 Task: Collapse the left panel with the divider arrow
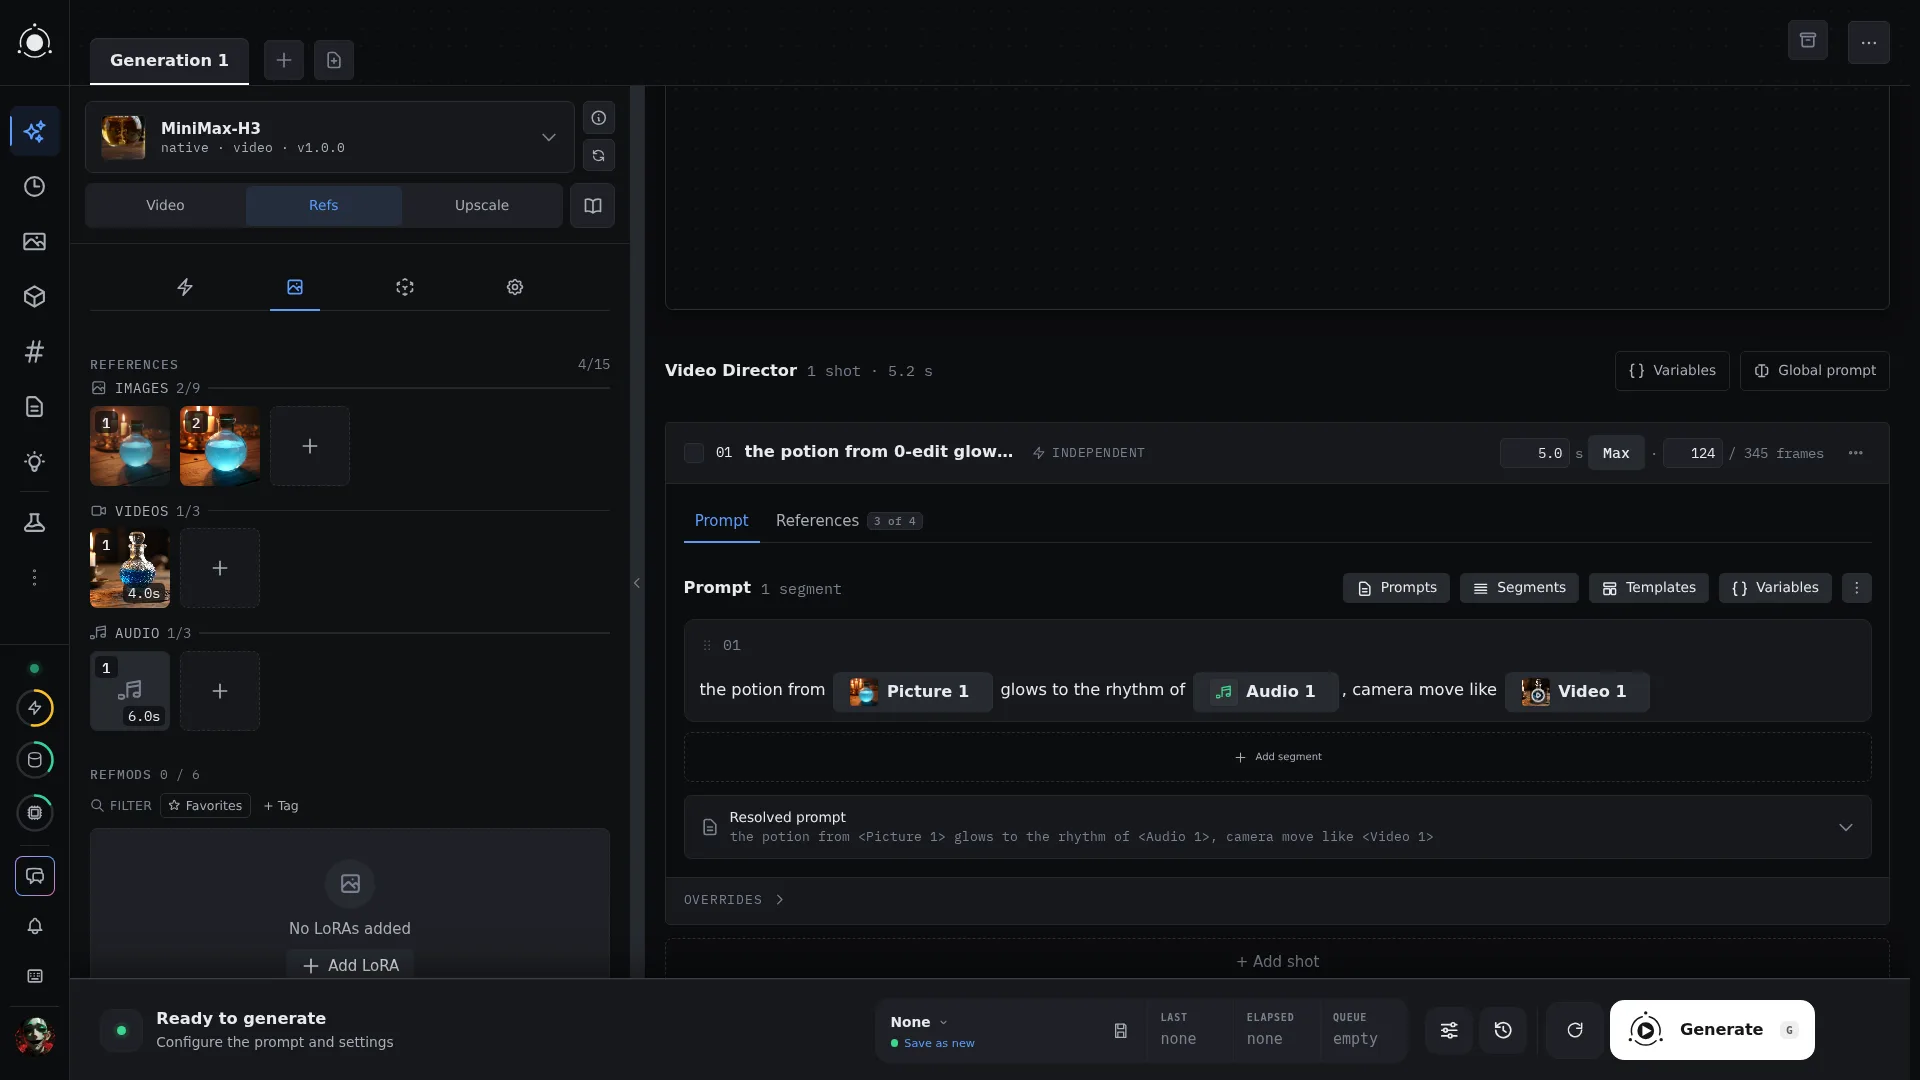637,583
